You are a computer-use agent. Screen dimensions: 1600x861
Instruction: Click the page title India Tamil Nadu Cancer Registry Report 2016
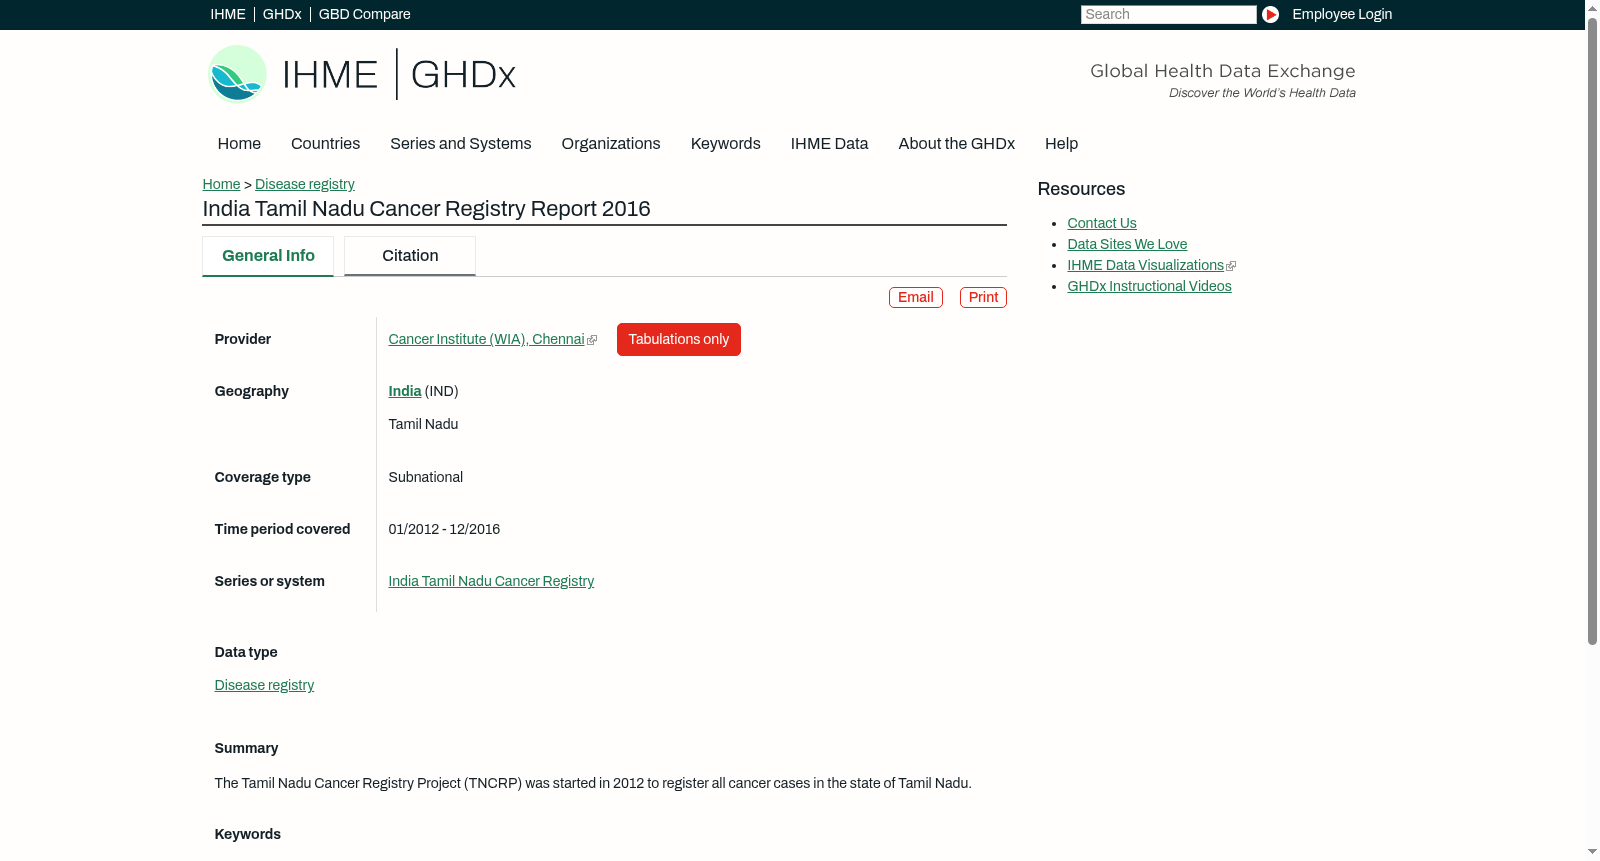426,209
